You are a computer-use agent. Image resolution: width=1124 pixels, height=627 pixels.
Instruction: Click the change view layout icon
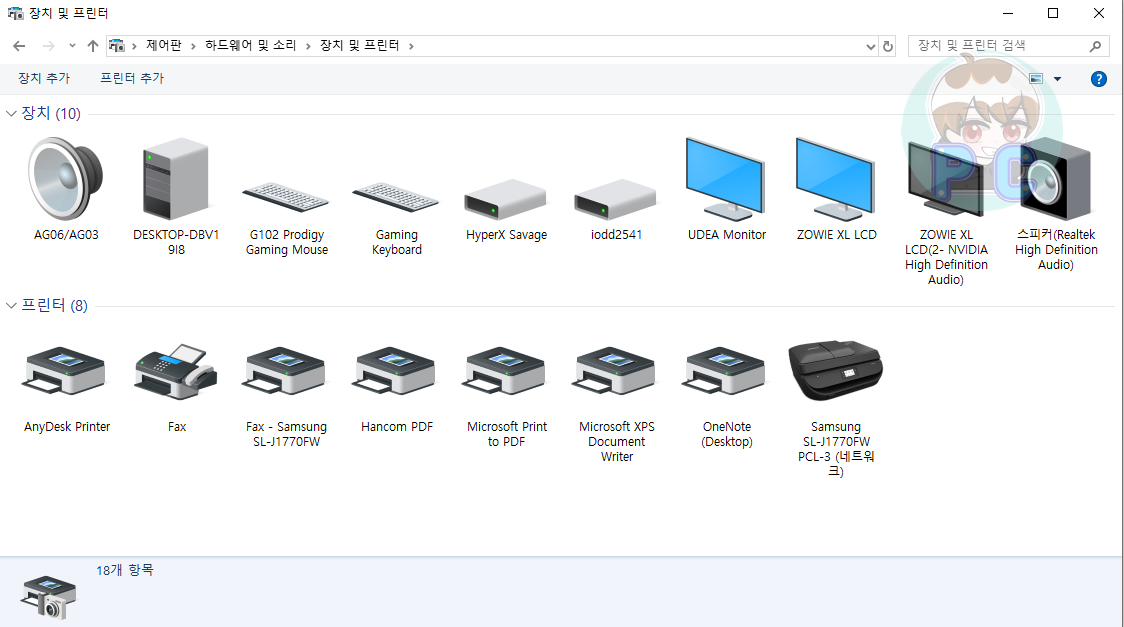pyautogui.click(x=1036, y=79)
